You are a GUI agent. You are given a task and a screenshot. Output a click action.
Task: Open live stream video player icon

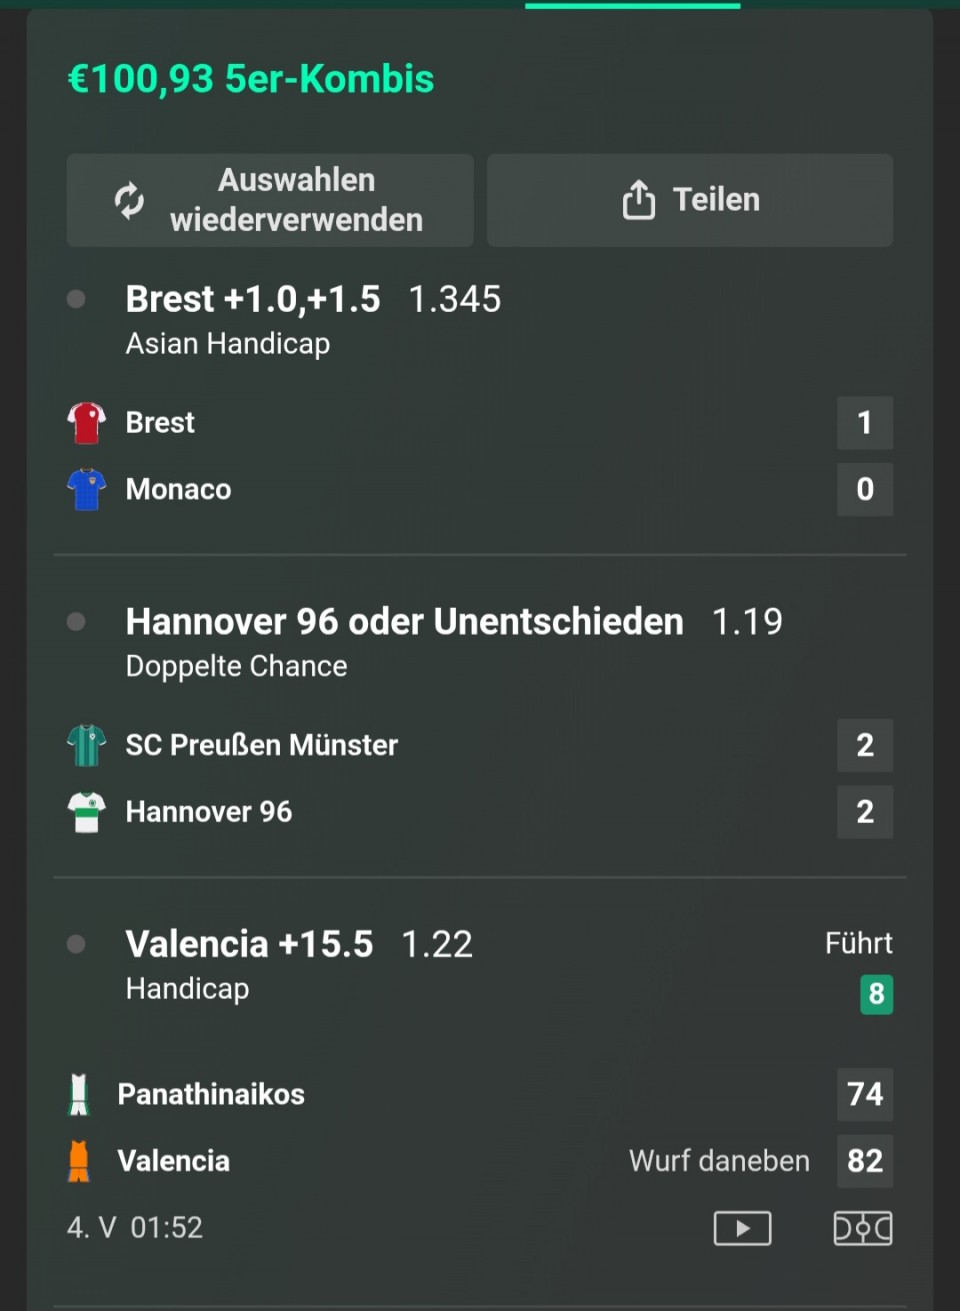[x=742, y=1228]
